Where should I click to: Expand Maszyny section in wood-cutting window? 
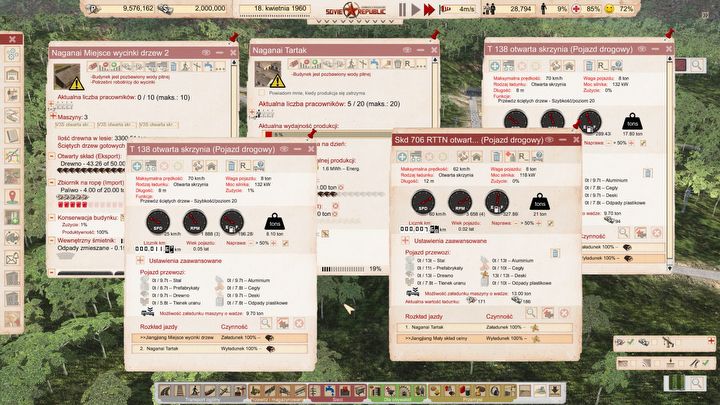tap(53, 117)
